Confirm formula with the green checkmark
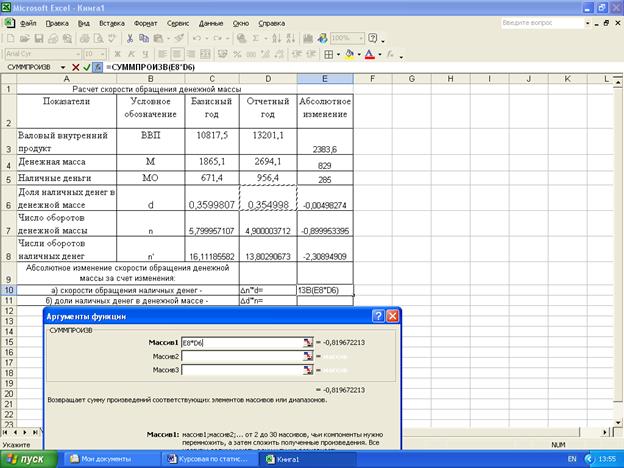This screenshot has width=624, height=468. pyautogui.click(x=87, y=66)
